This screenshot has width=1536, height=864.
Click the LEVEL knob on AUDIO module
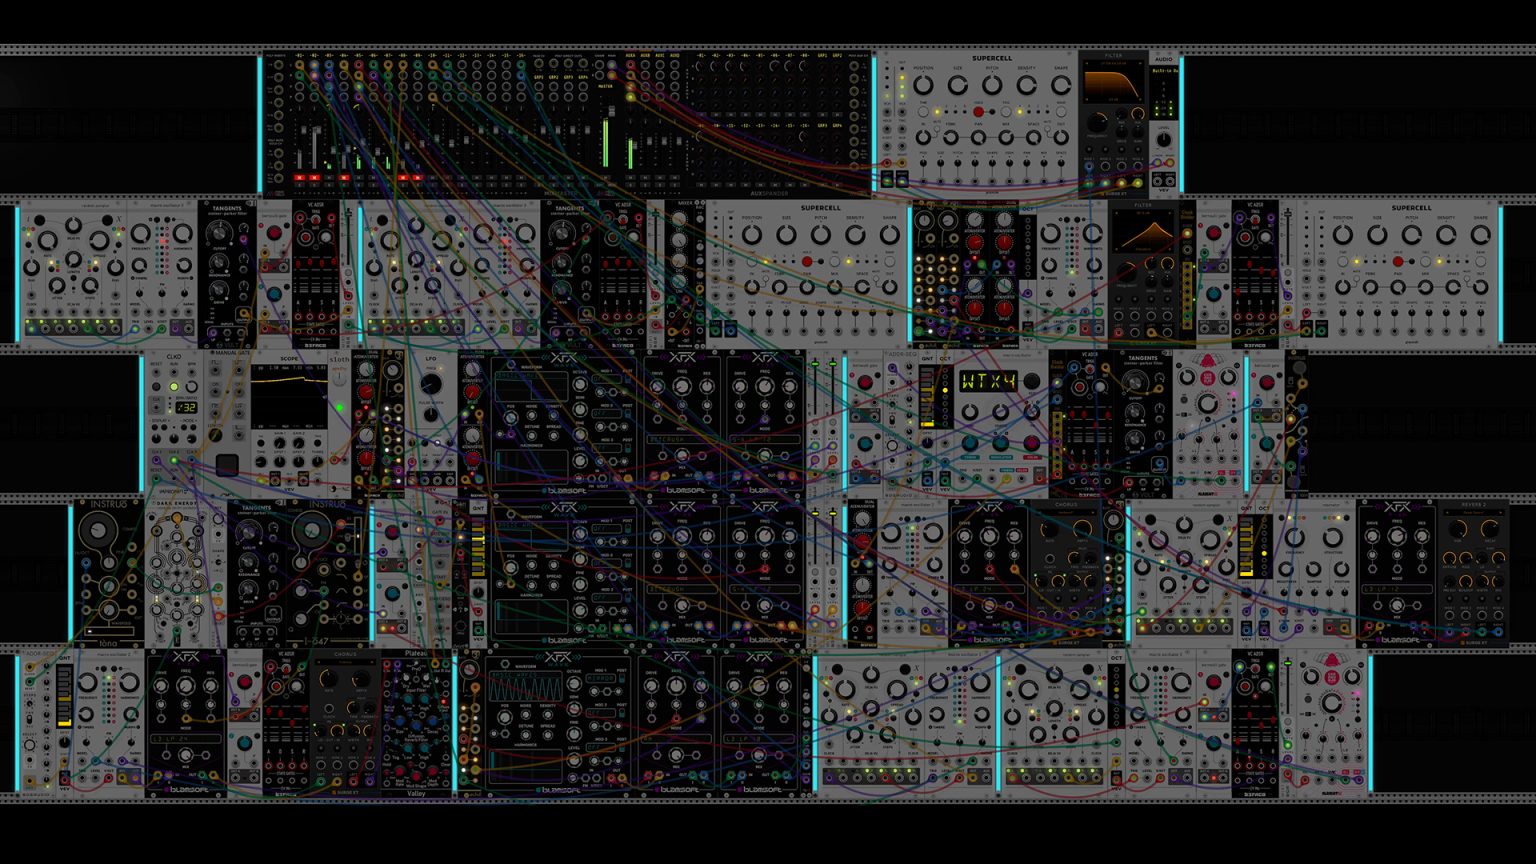coord(1164,140)
